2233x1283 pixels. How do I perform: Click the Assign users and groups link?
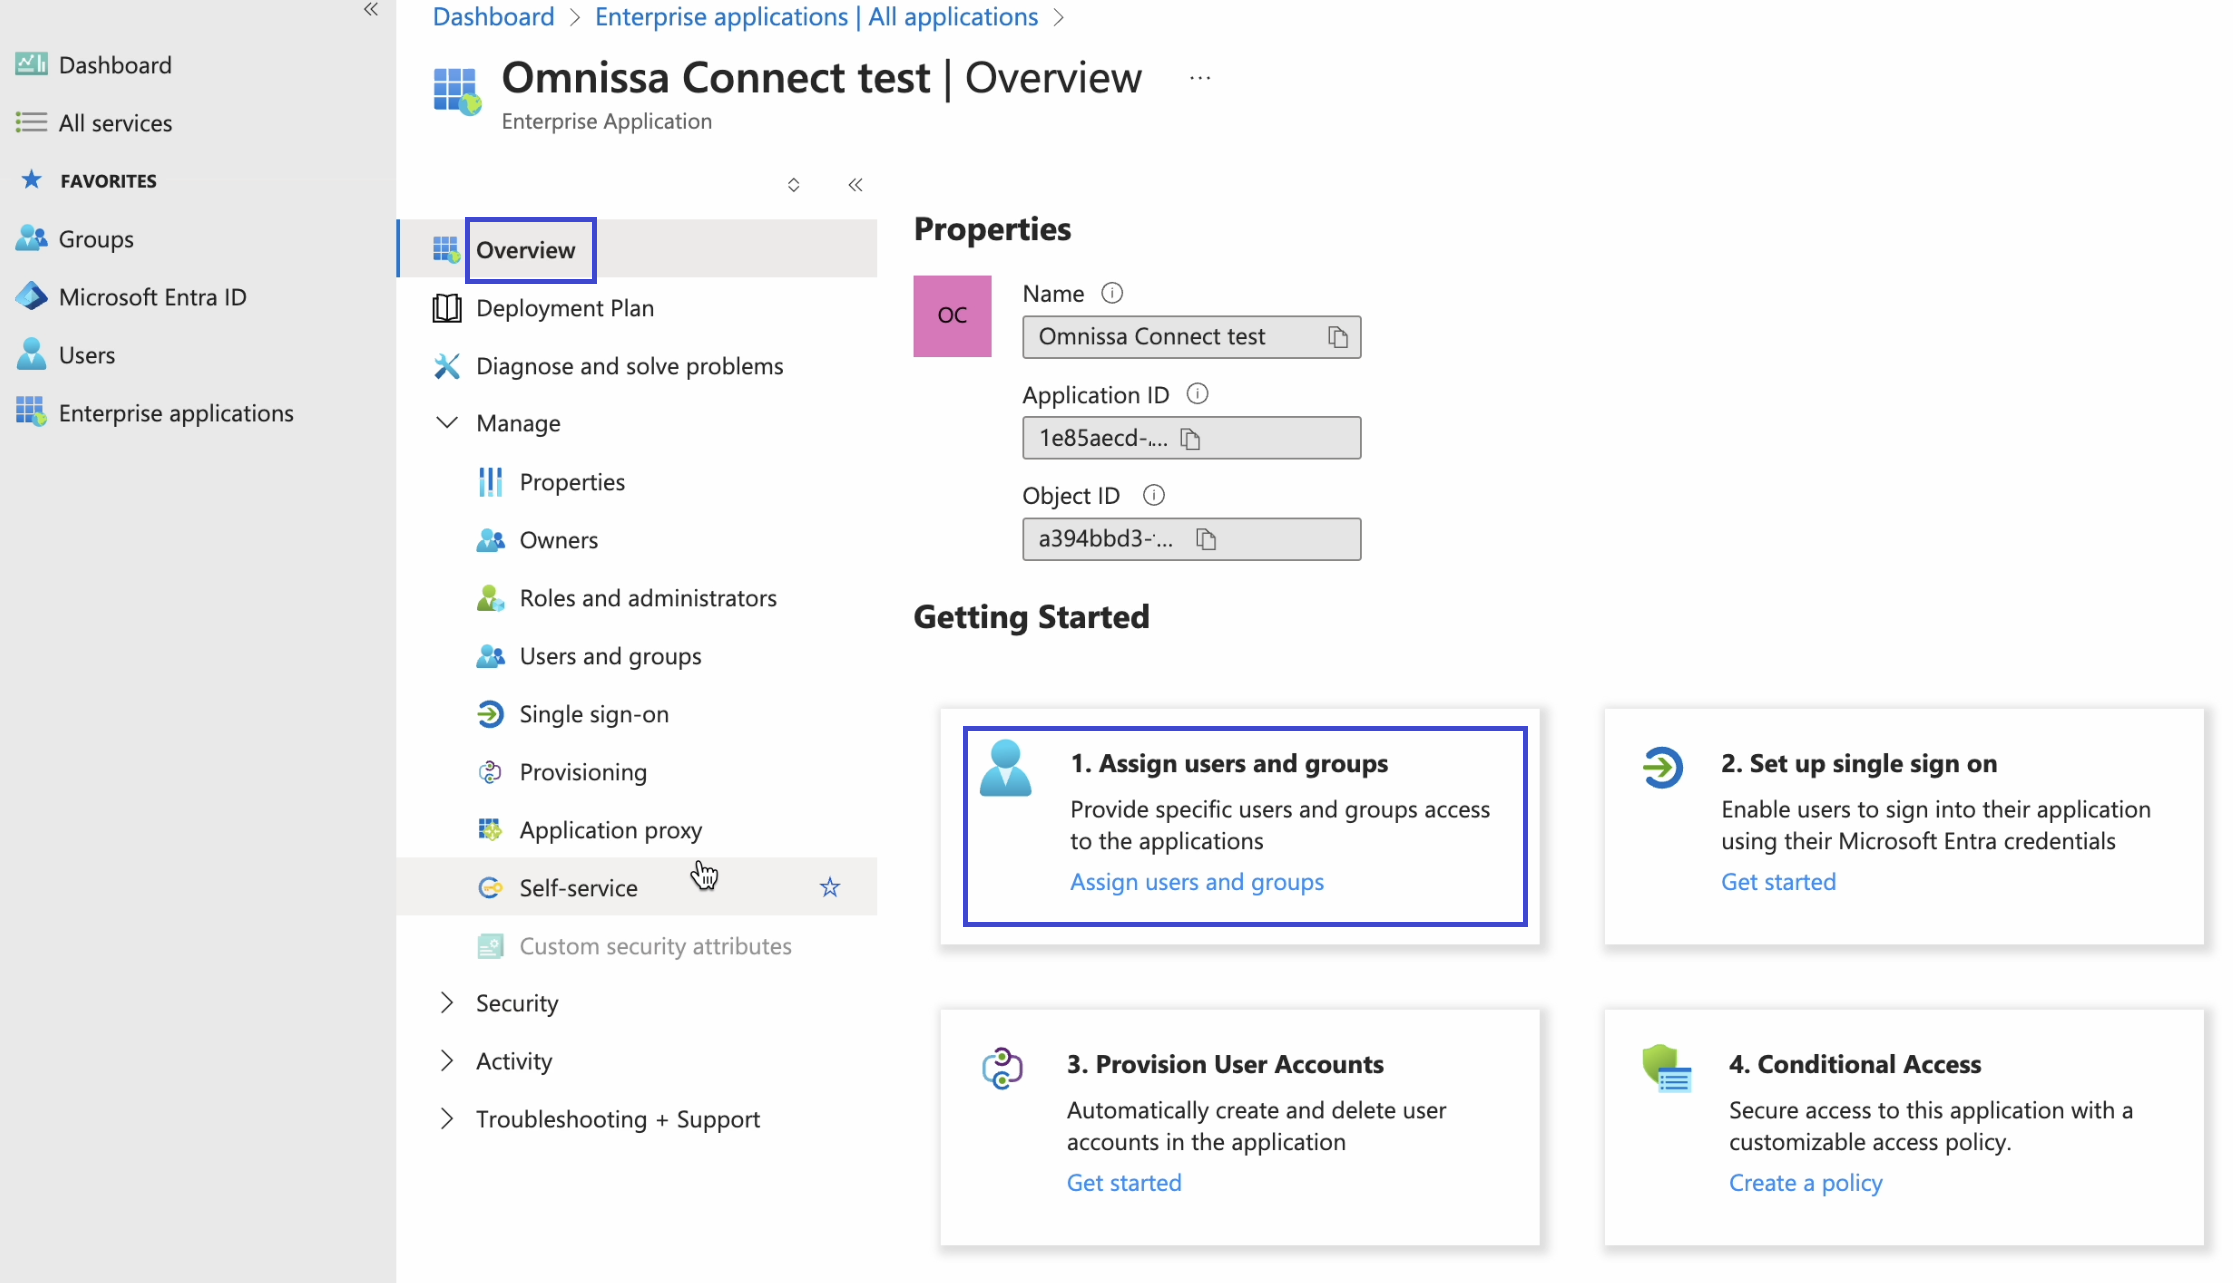[1197, 882]
